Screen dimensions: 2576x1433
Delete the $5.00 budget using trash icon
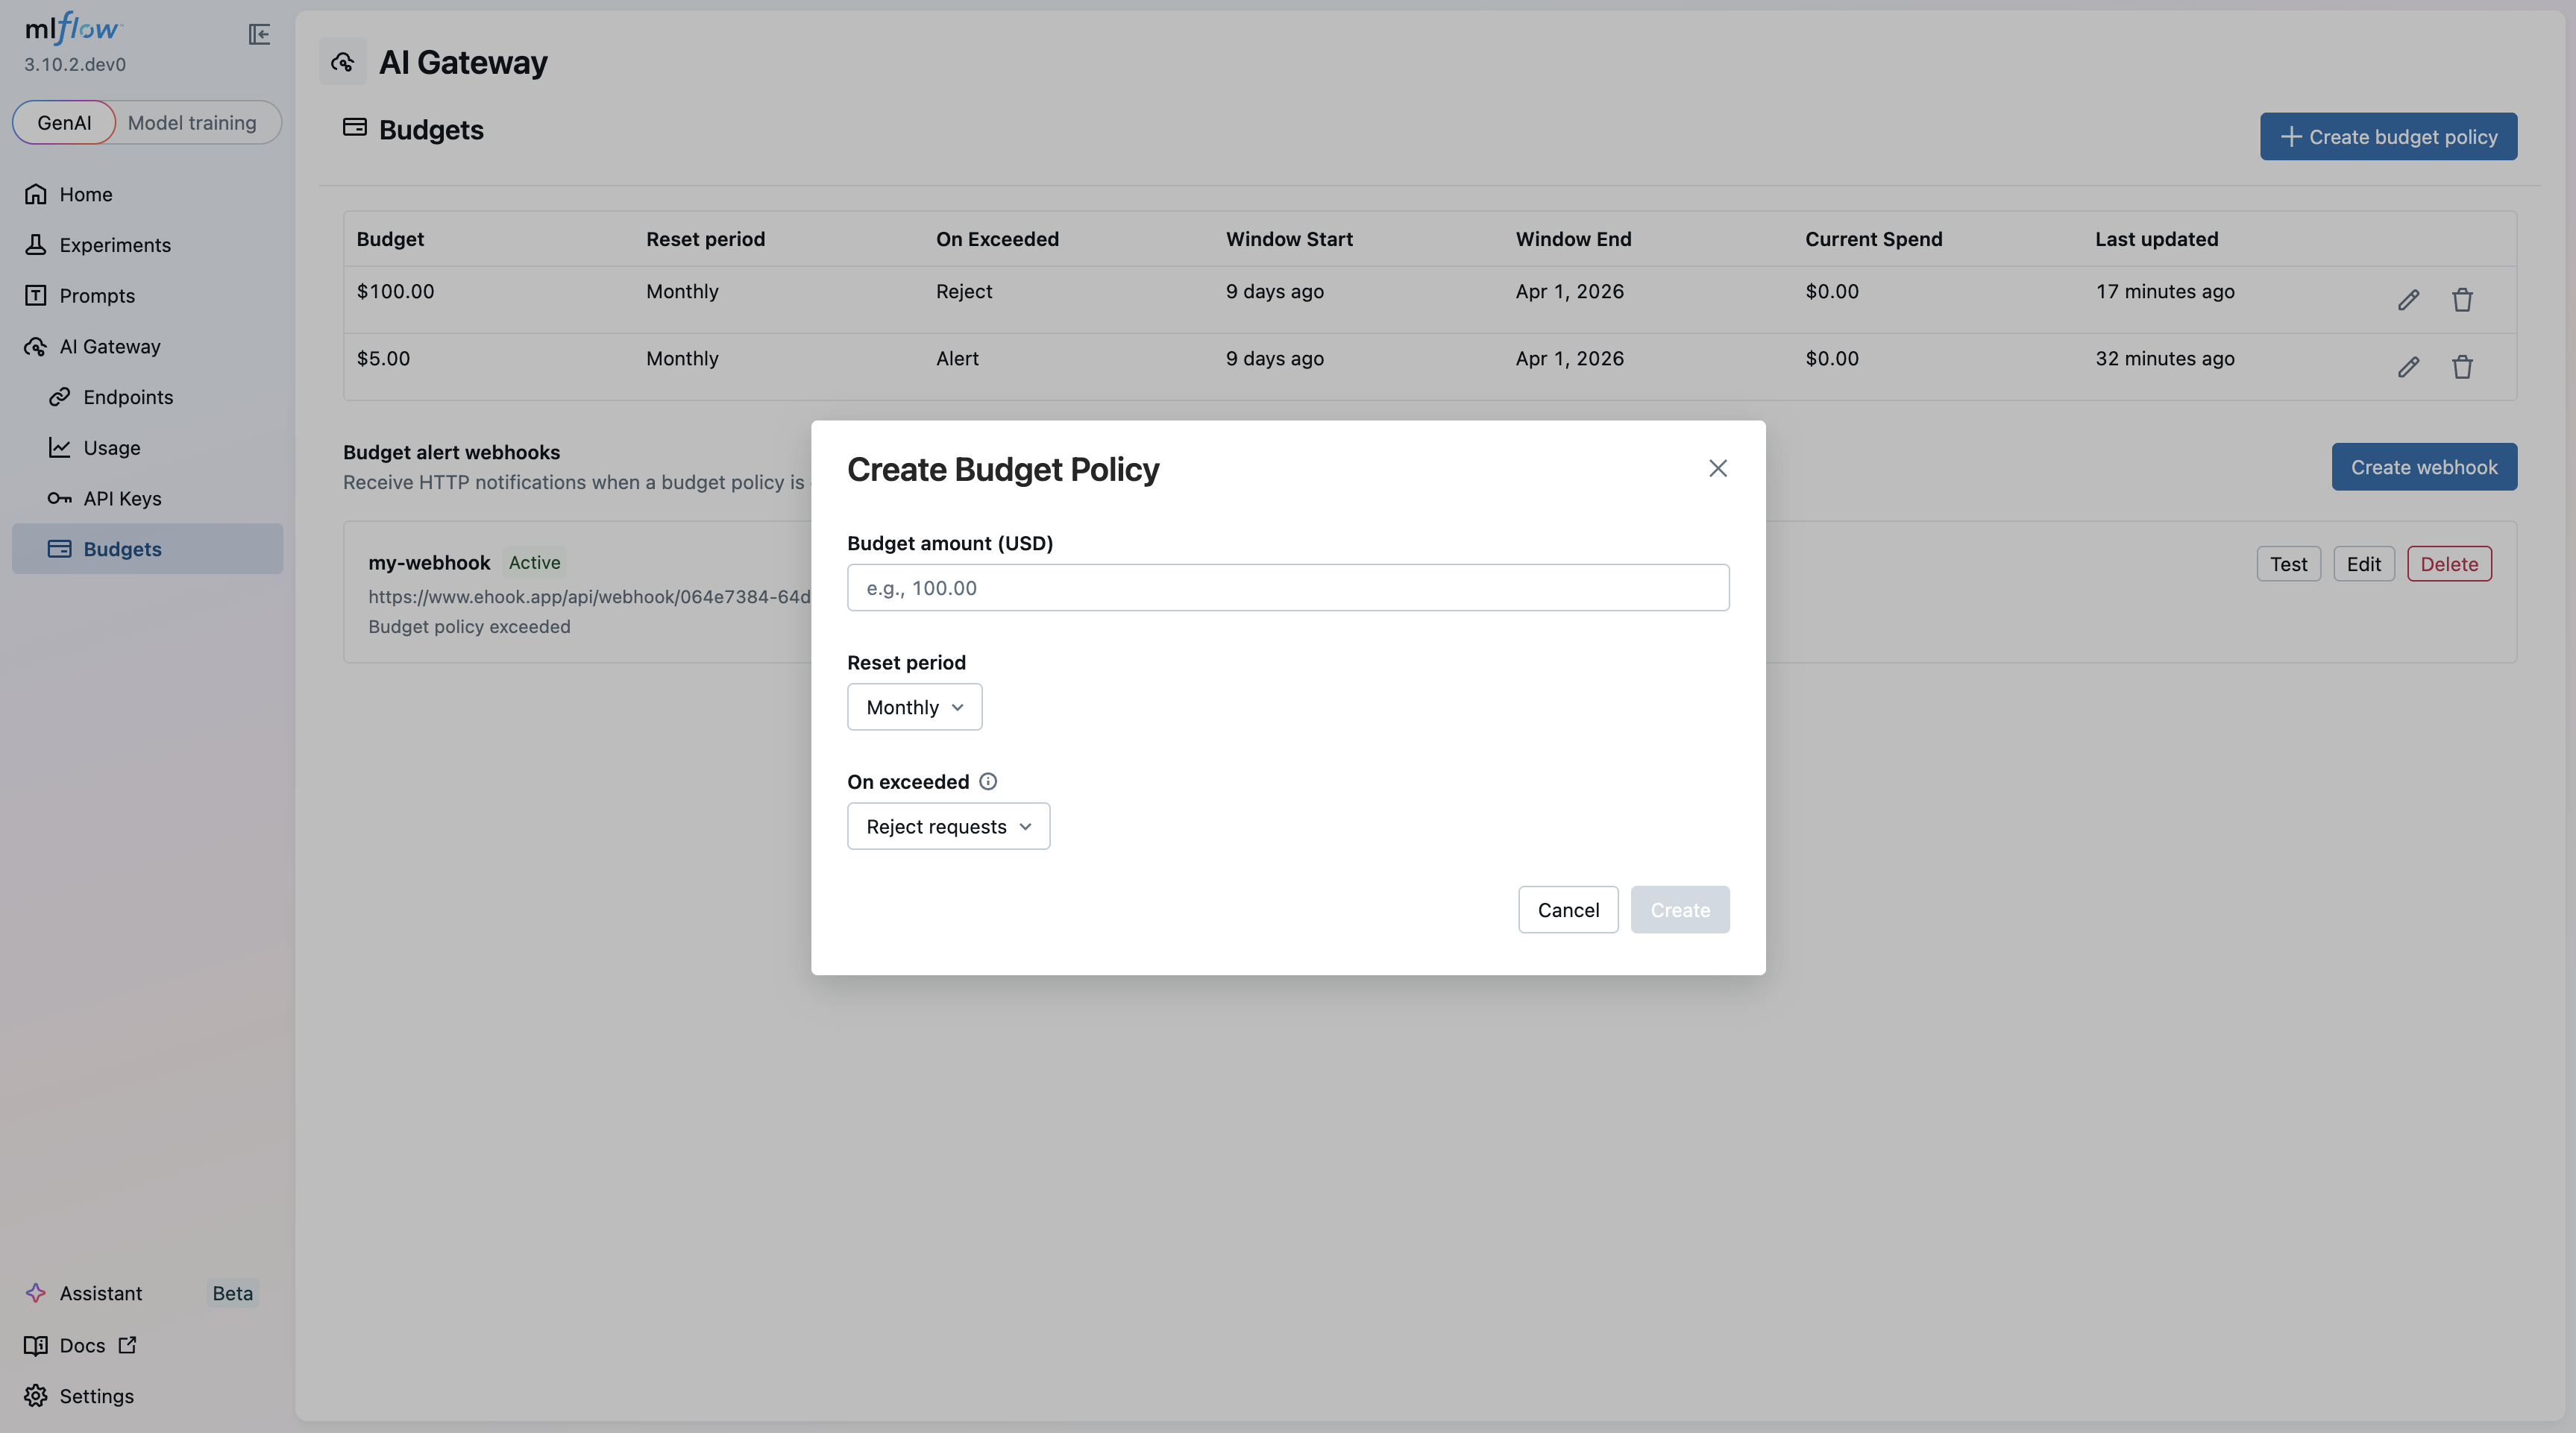2462,367
